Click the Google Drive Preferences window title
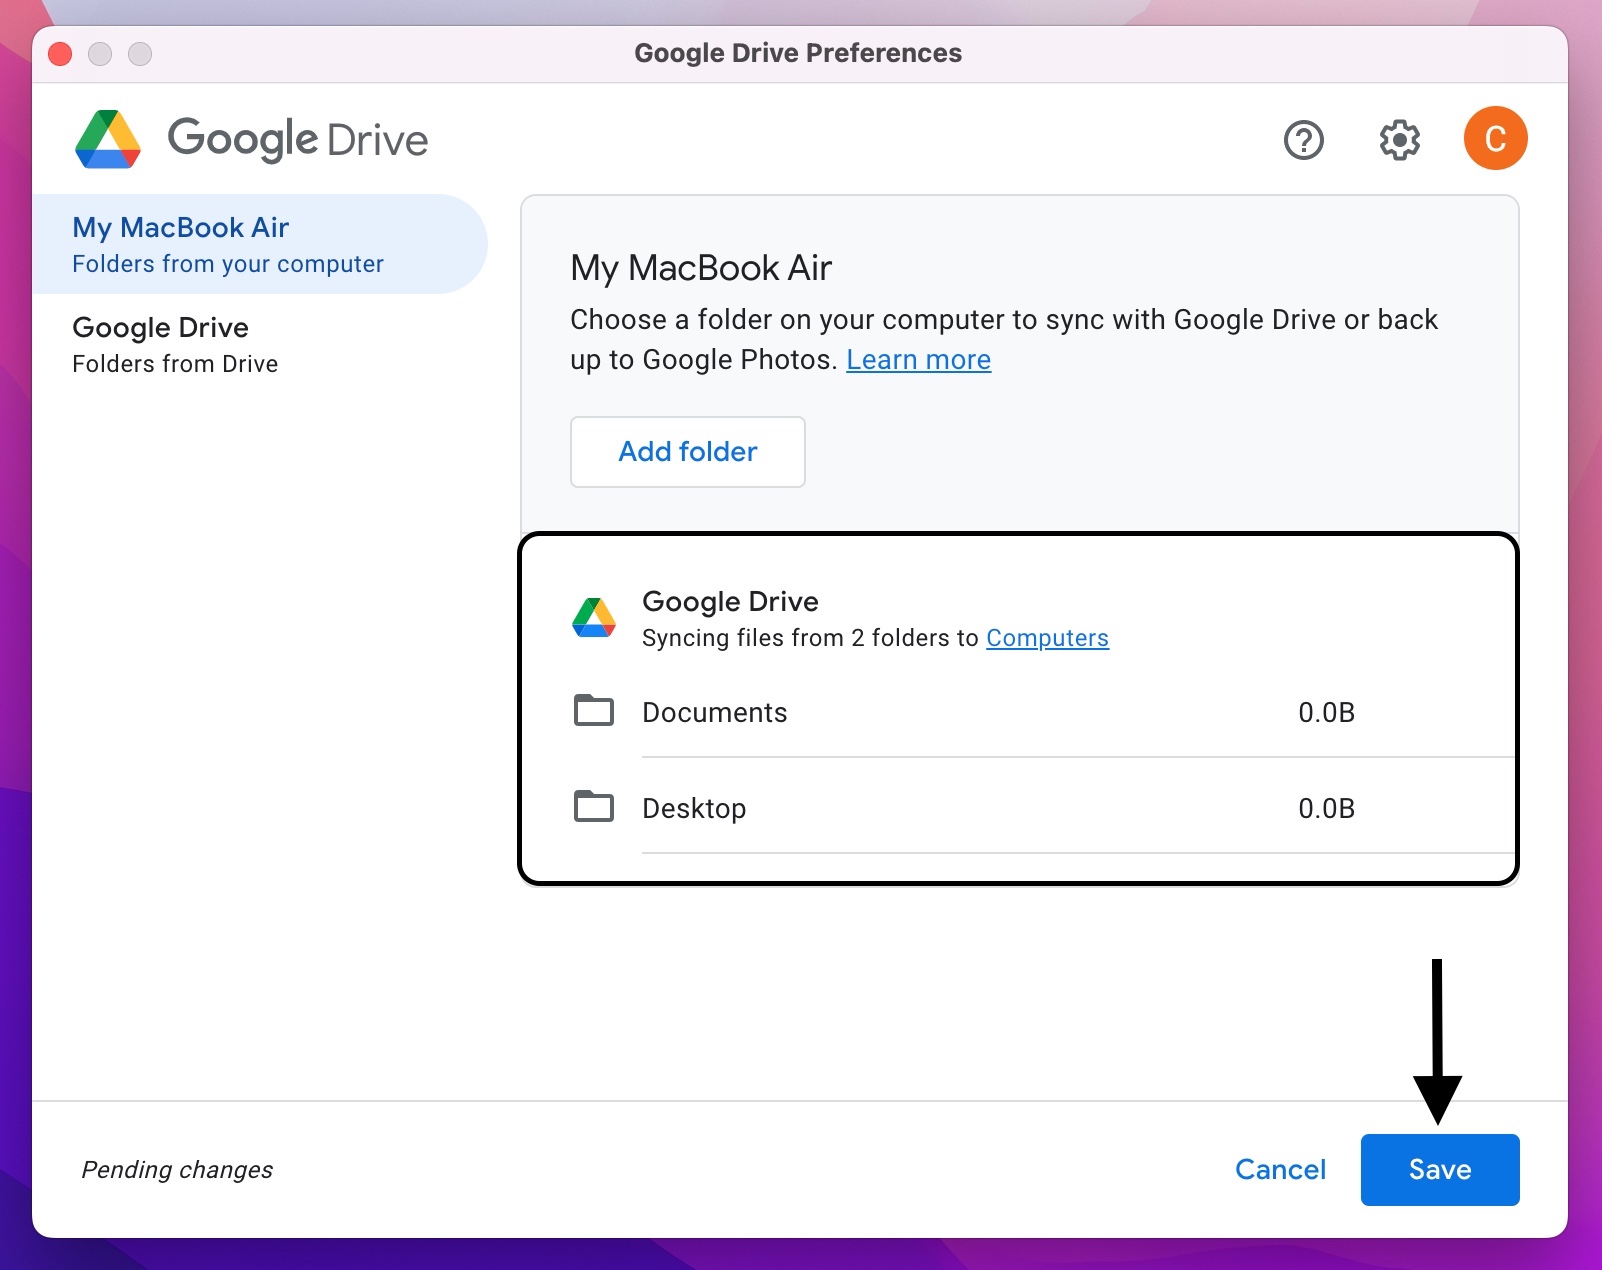This screenshot has width=1602, height=1270. (x=798, y=53)
